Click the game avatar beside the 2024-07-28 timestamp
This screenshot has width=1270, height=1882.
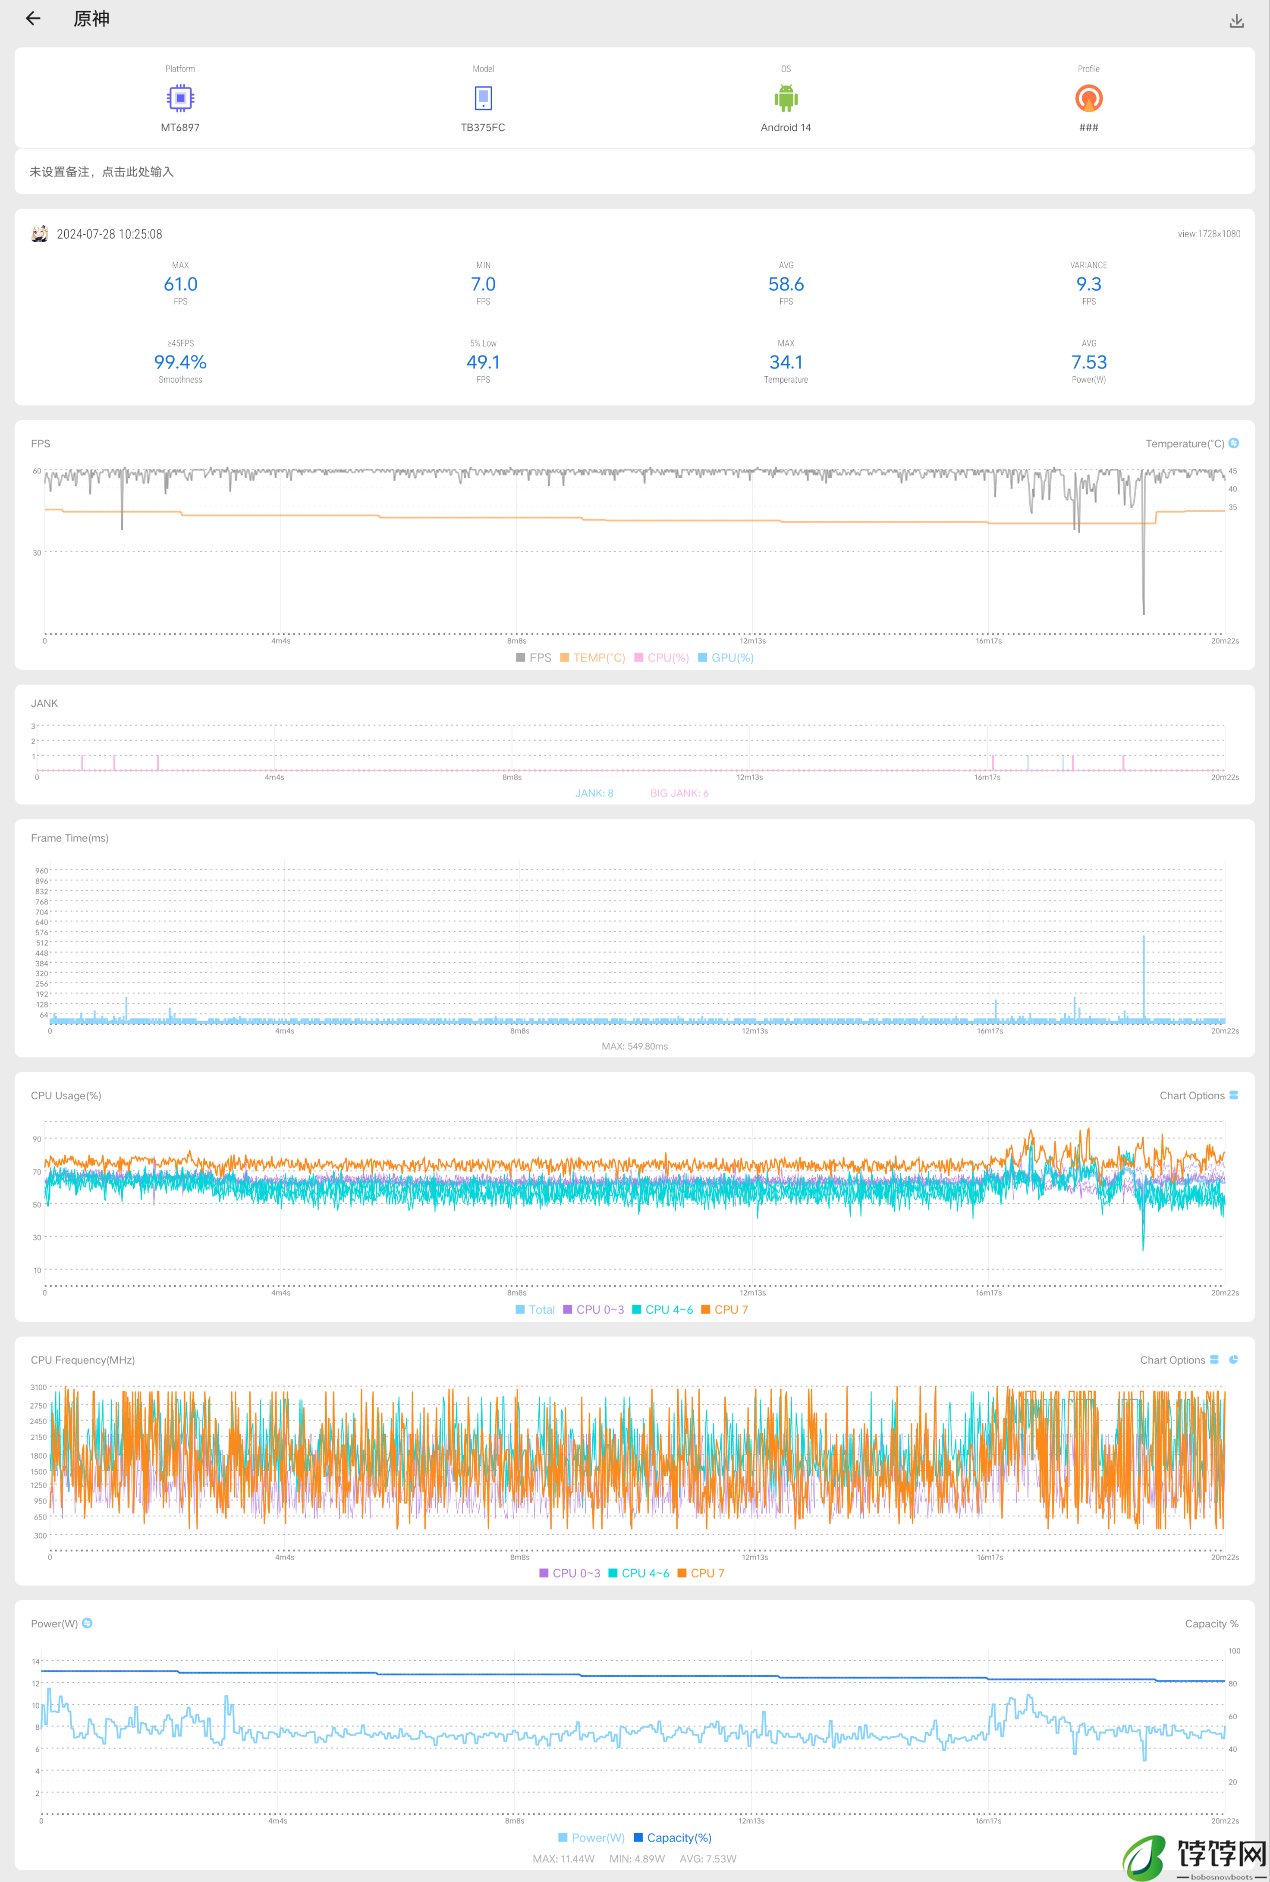[40, 234]
